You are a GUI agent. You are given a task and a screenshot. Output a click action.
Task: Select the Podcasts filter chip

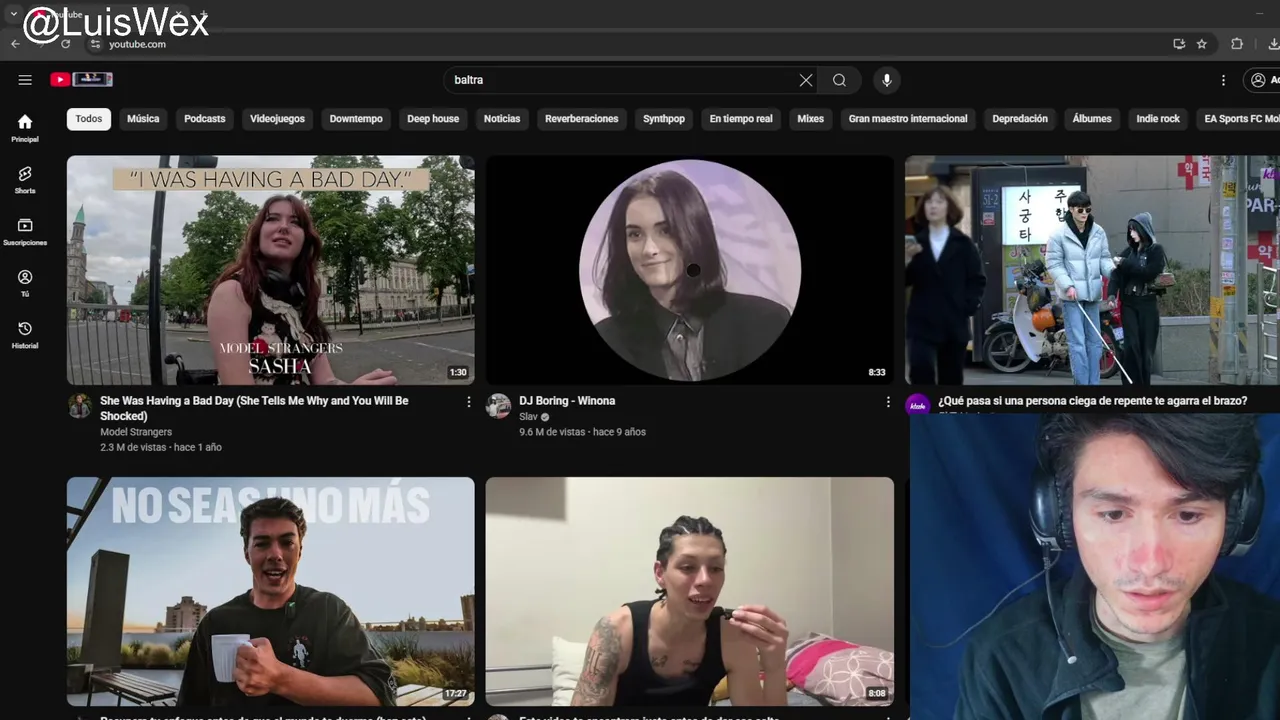[205, 119]
